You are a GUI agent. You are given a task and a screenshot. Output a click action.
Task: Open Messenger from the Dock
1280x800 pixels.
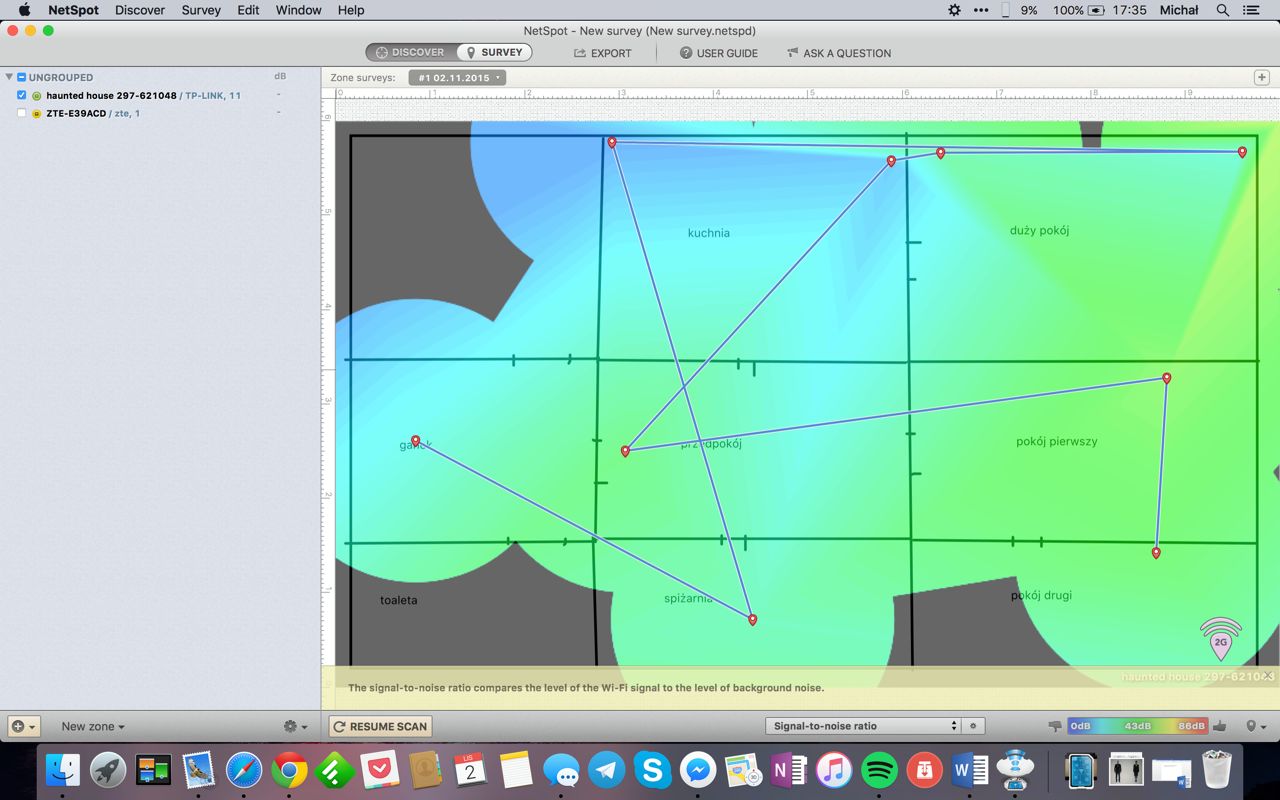[x=698, y=770]
